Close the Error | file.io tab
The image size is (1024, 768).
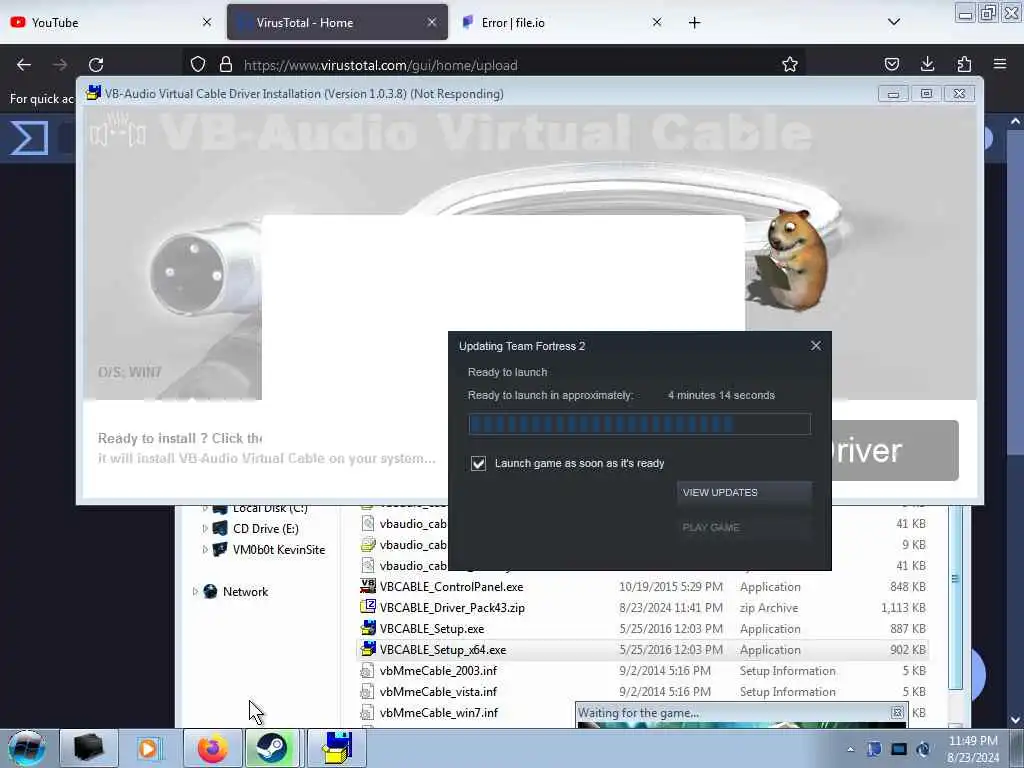coord(657,22)
